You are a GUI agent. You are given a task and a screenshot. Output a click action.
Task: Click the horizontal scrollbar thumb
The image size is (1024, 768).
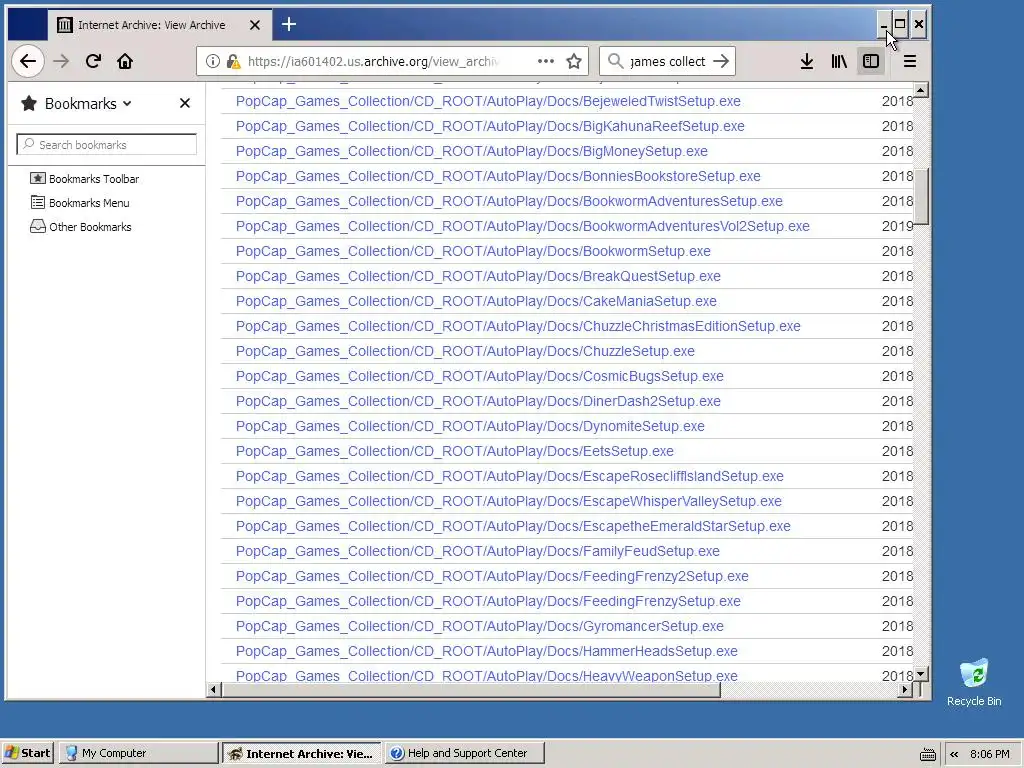tap(471, 689)
